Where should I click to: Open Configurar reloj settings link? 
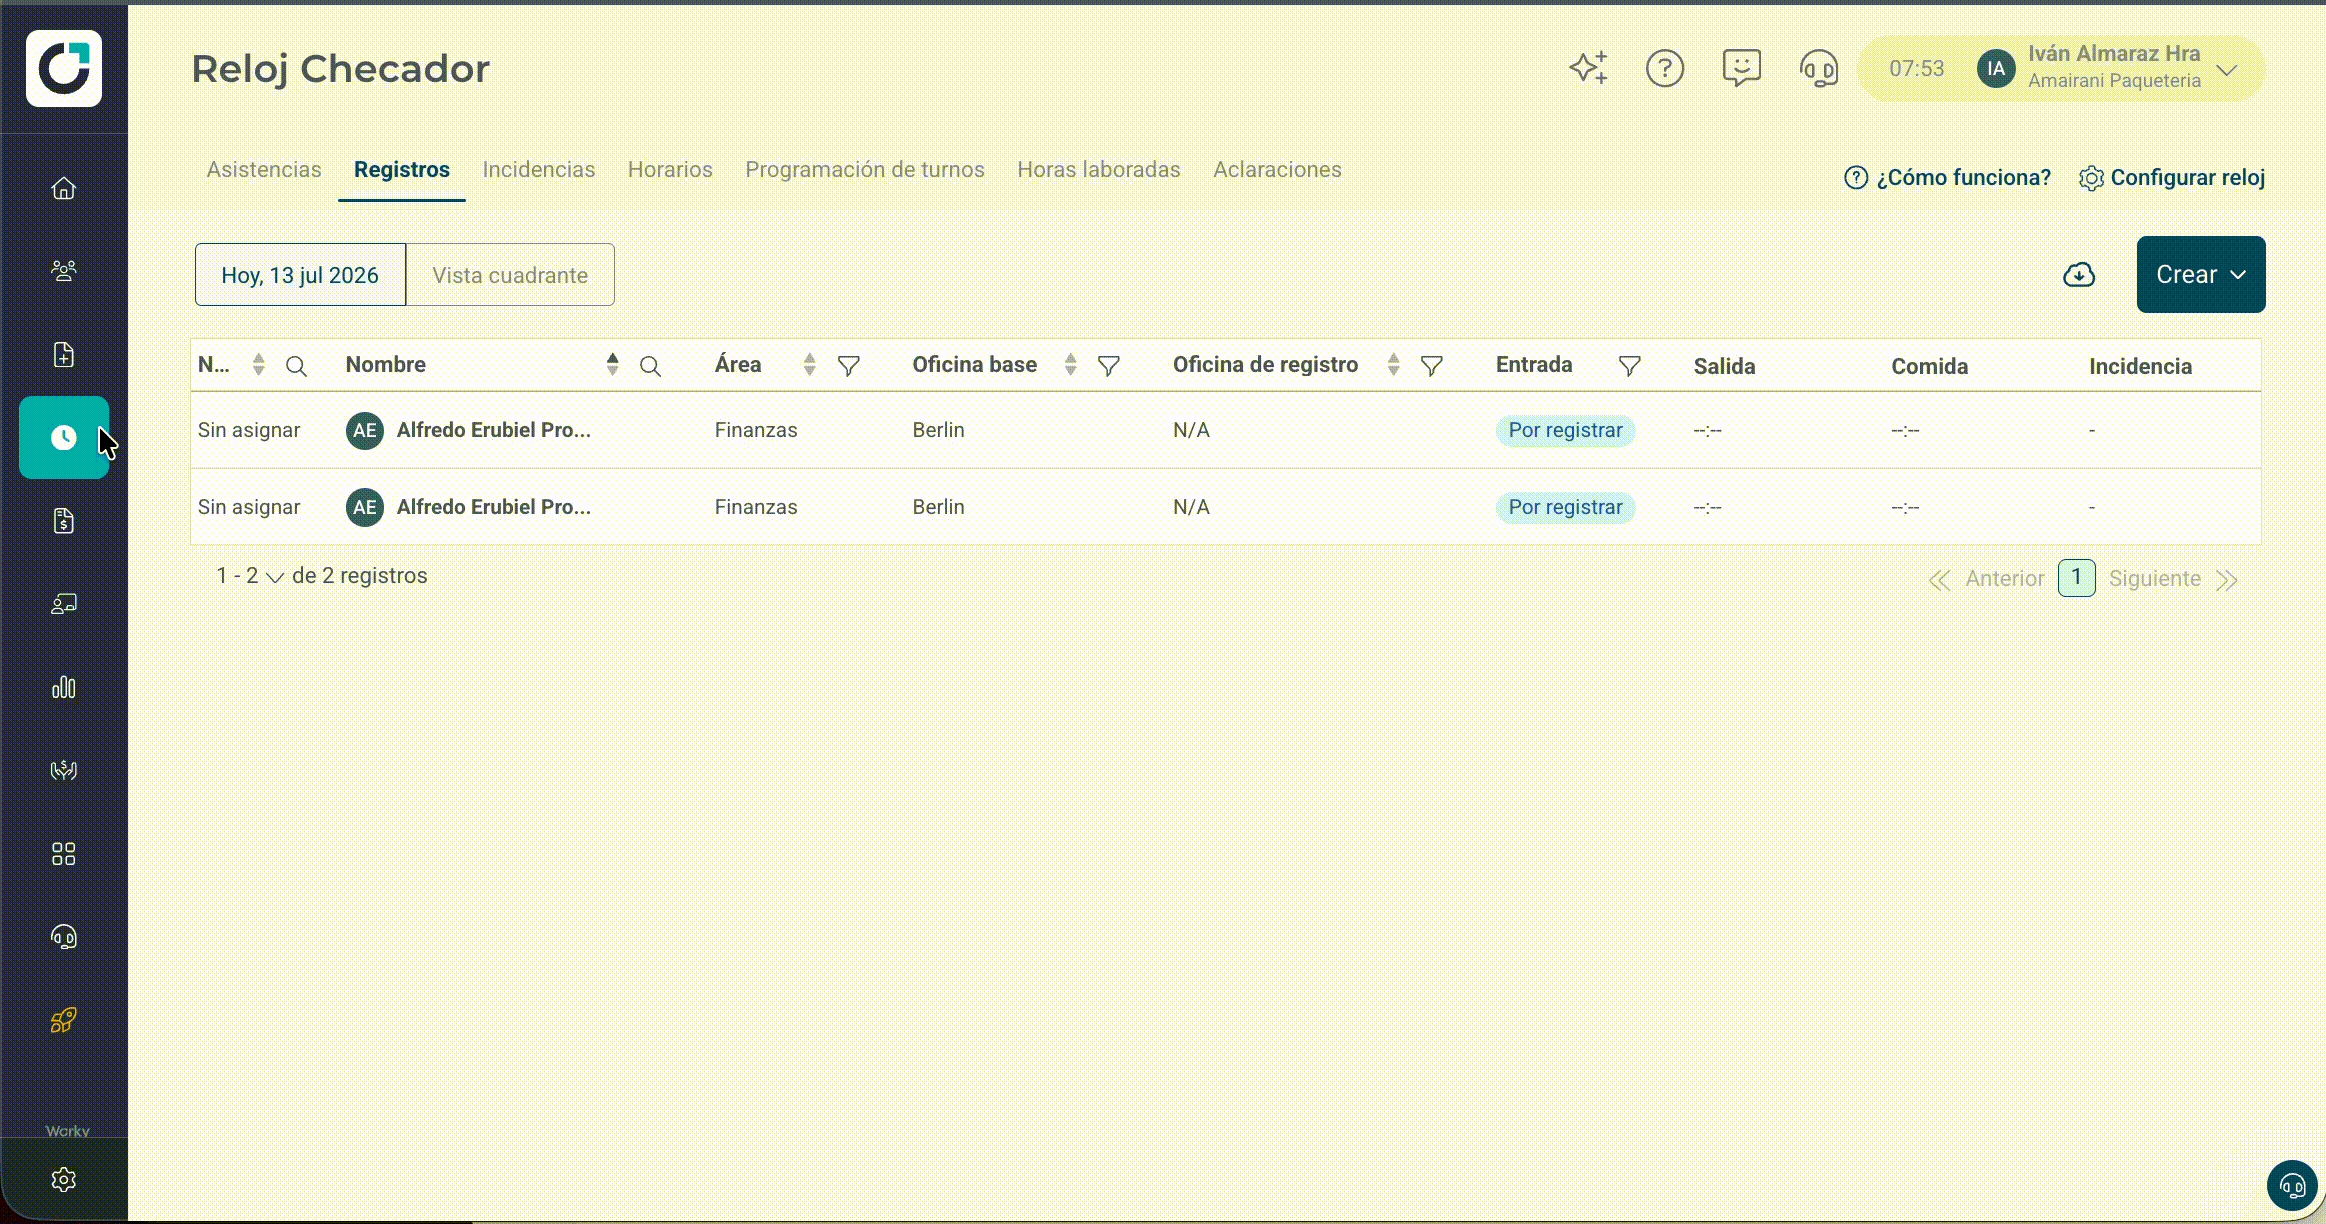tap(2172, 177)
